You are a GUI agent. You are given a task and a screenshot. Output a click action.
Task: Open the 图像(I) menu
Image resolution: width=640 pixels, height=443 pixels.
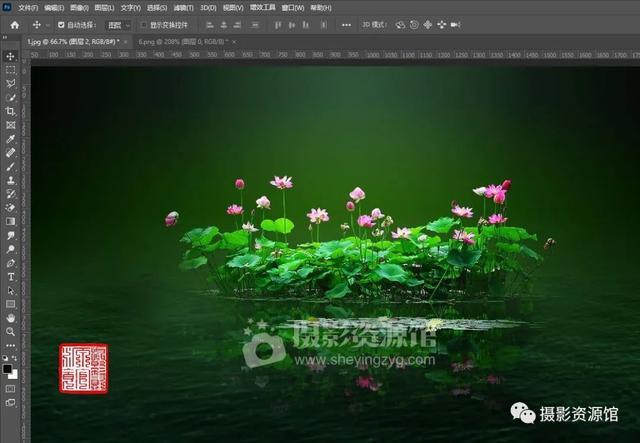coord(79,8)
